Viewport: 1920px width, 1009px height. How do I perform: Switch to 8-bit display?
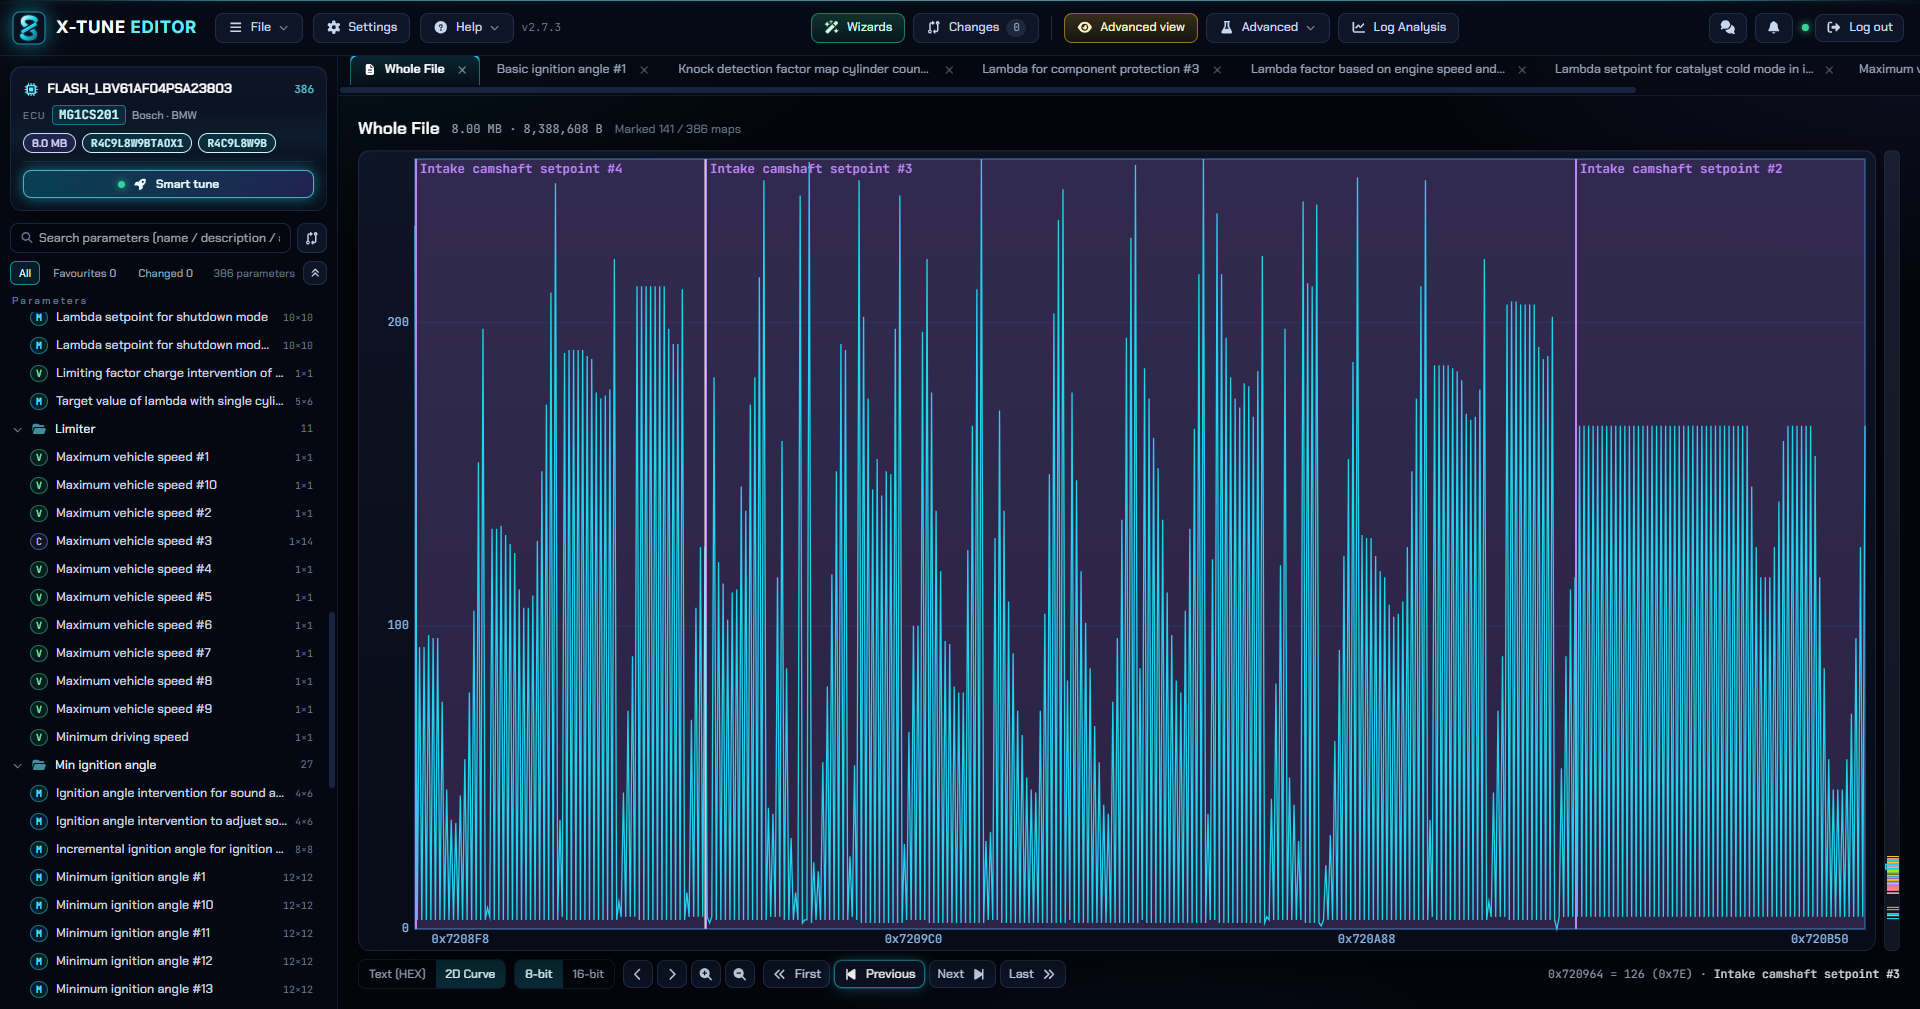(x=539, y=974)
